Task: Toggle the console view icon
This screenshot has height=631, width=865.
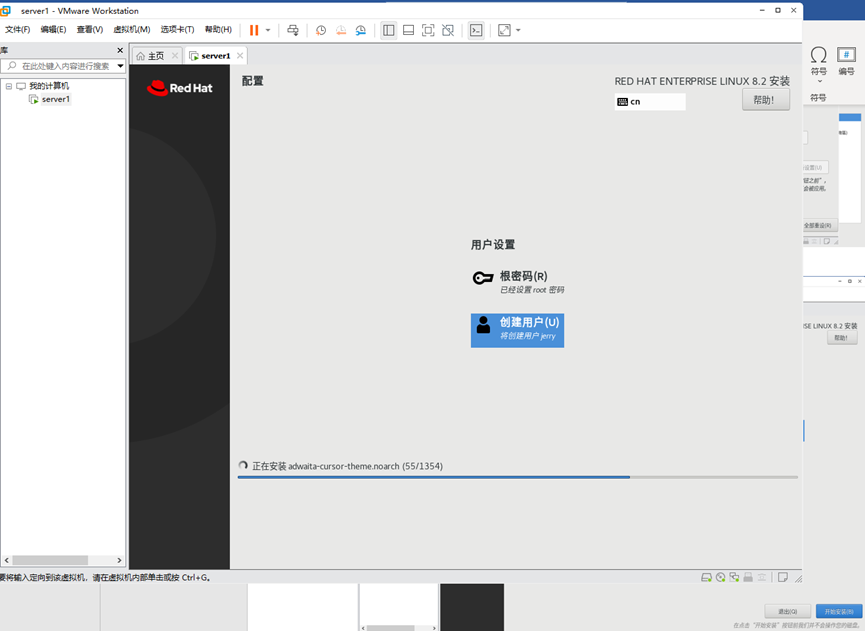Action: (x=476, y=30)
